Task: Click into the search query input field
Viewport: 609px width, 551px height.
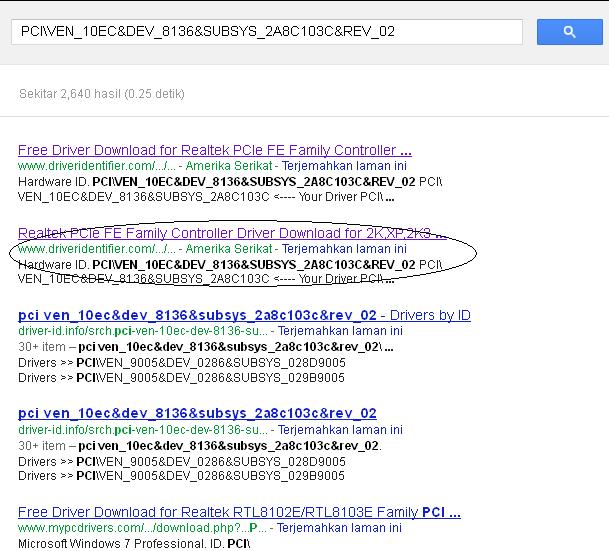Action: coord(267,32)
